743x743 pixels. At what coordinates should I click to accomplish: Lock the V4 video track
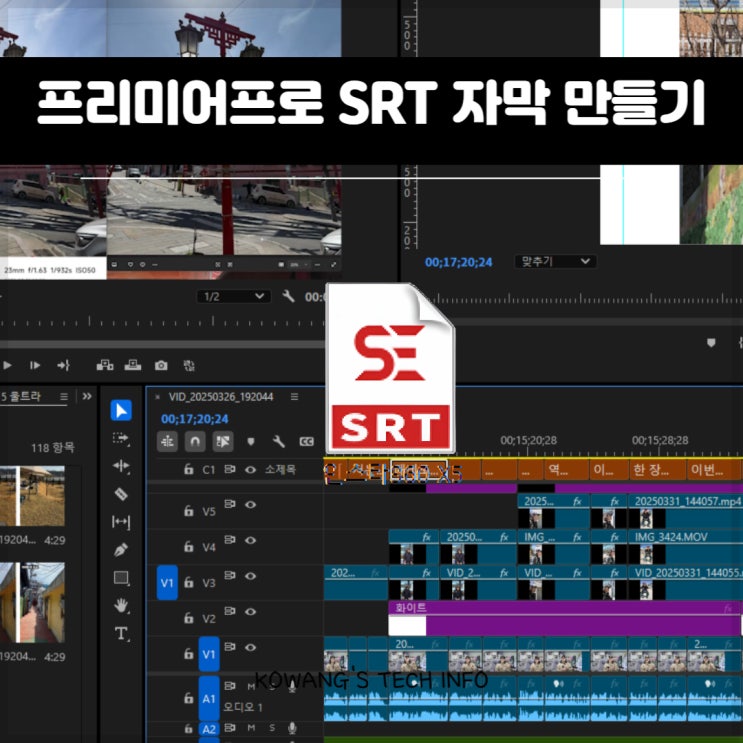coord(189,546)
